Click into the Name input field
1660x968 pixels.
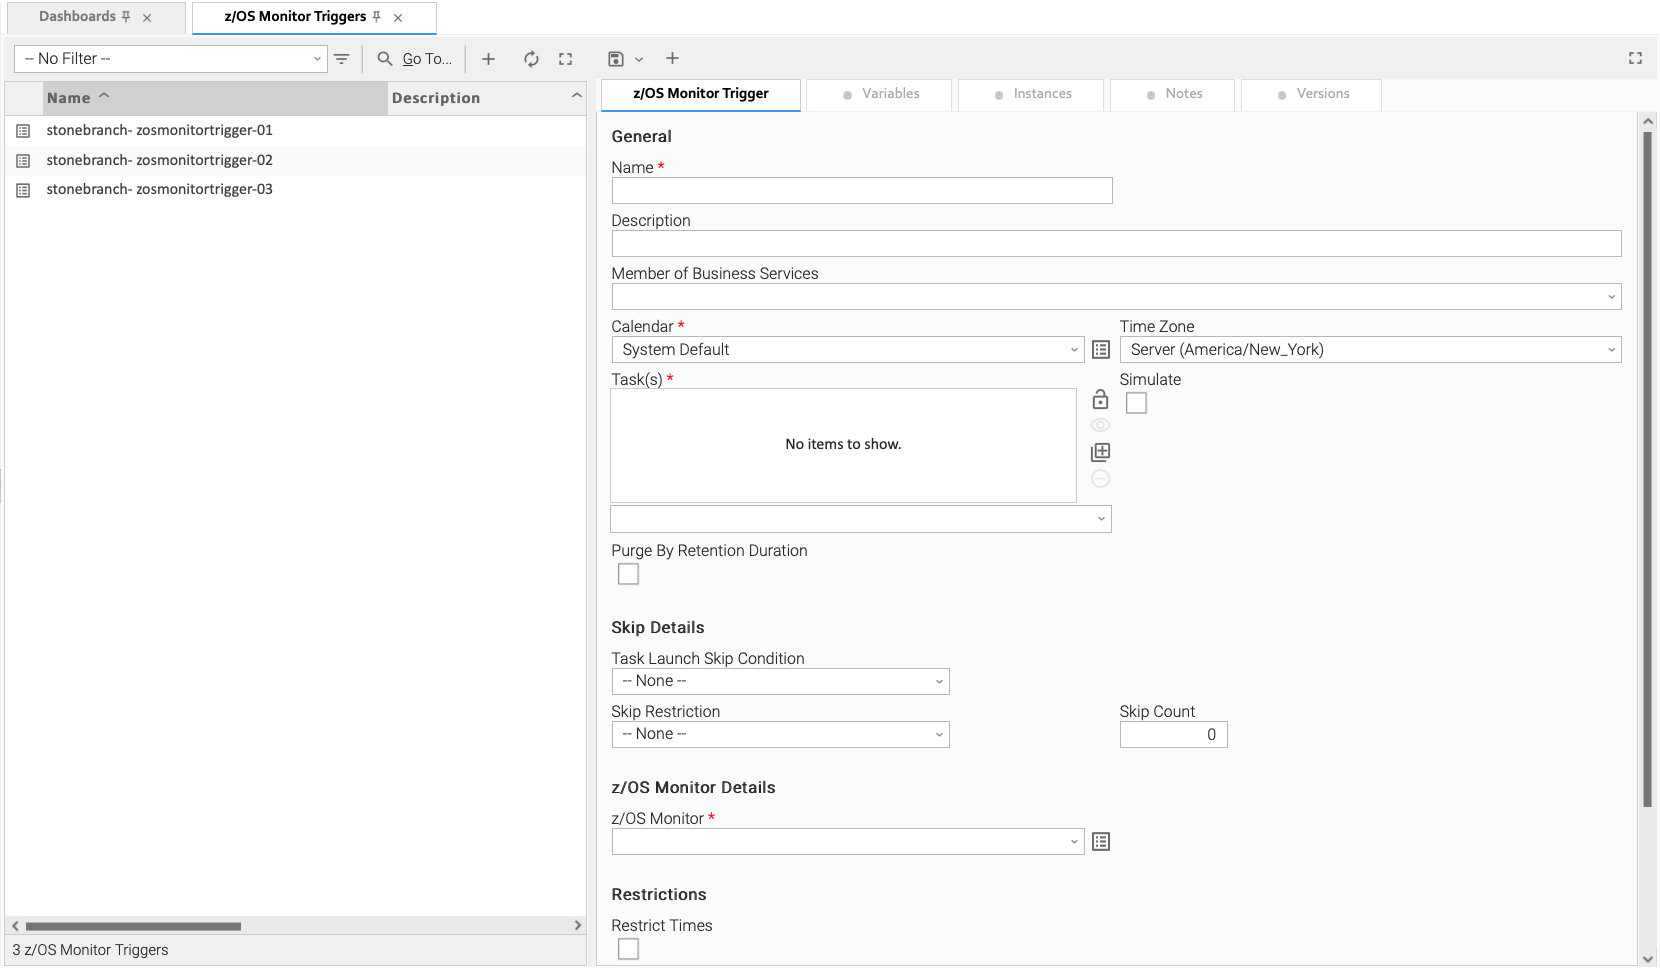click(861, 191)
